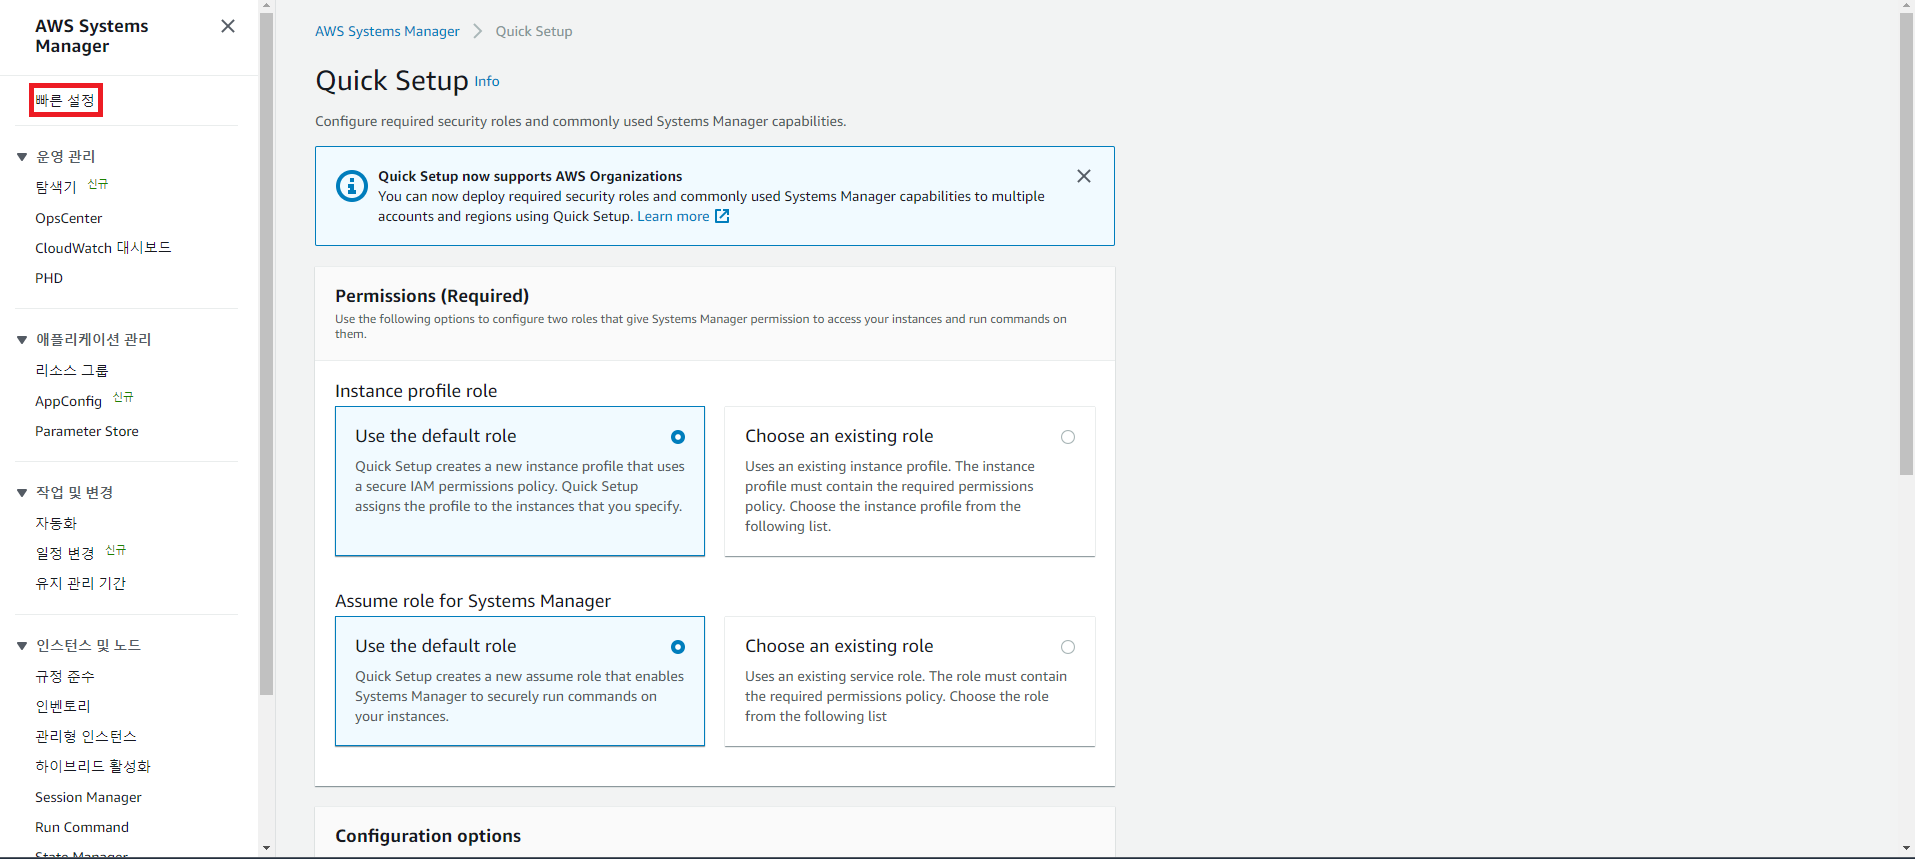Collapse the 작업 및 변경 section

[22, 493]
